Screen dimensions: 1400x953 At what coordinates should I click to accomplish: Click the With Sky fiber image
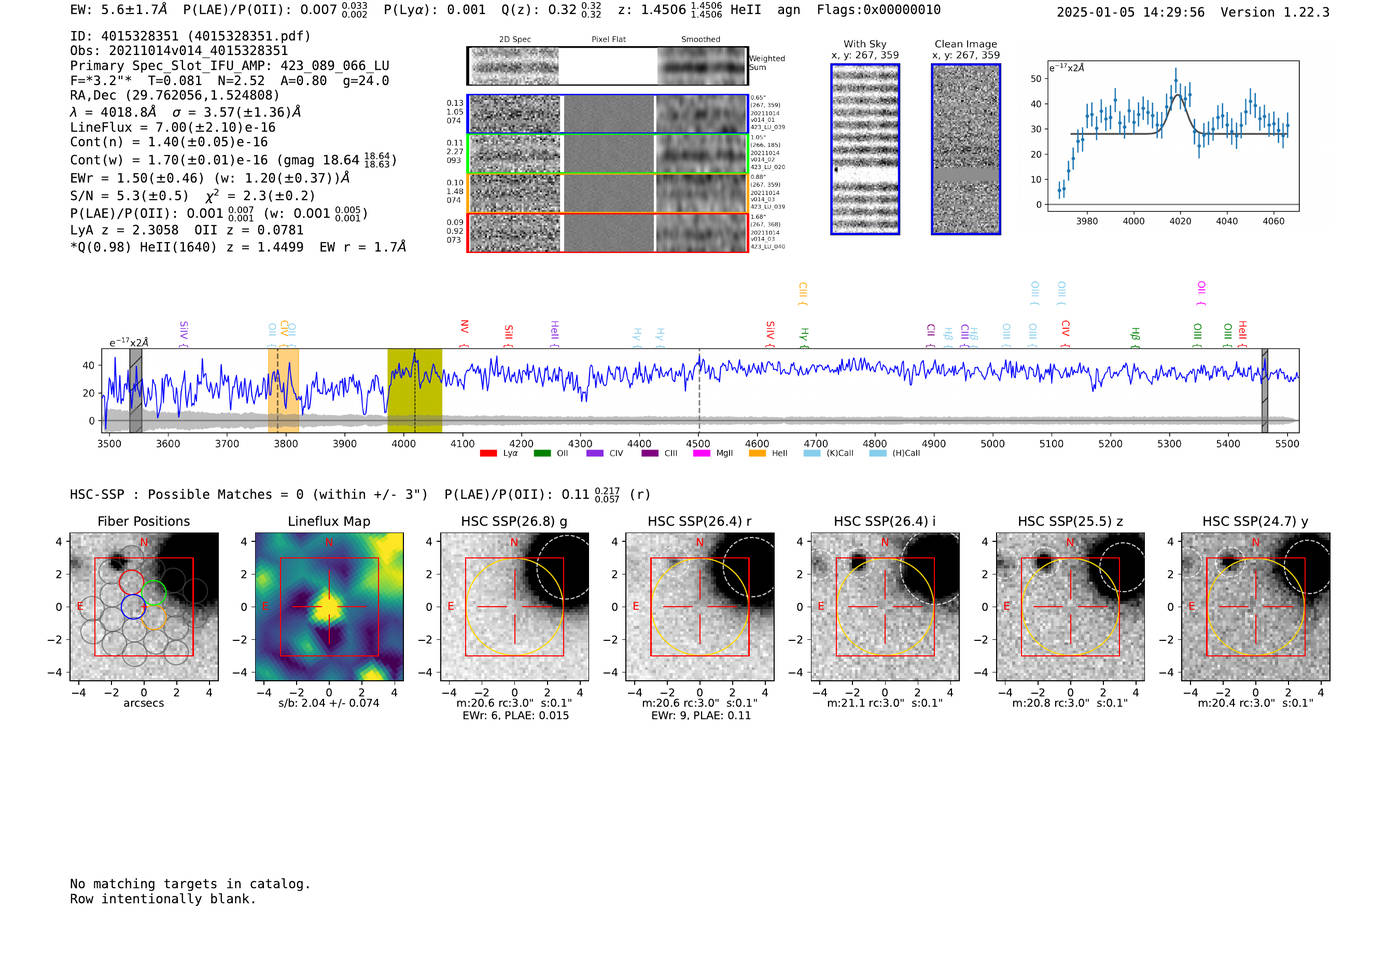[865, 149]
